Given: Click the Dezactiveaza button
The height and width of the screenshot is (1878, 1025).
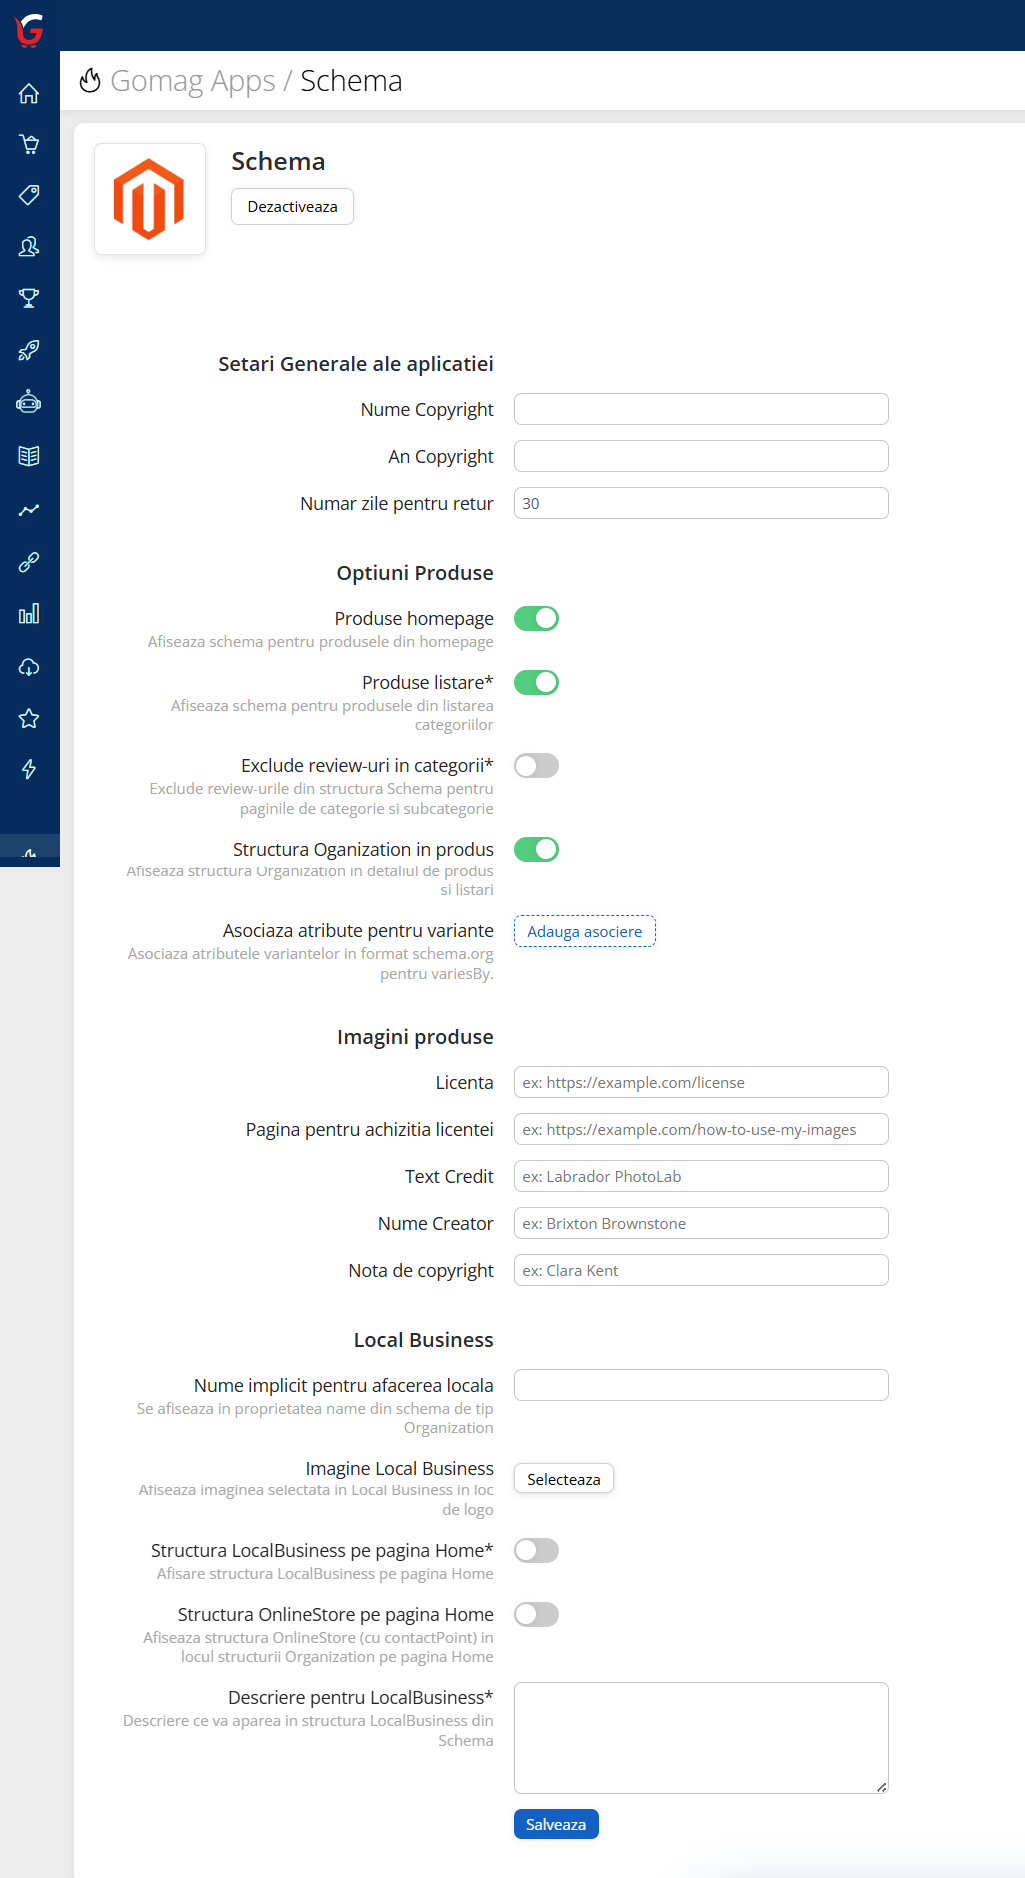Looking at the screenshot, I should point(292,207).
